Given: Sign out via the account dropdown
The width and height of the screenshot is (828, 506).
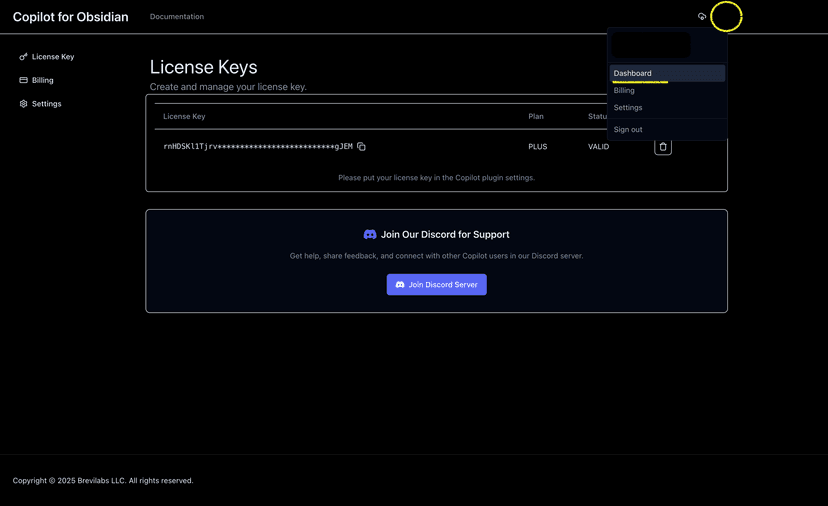Looking at the screenshot, I should 628,129.
